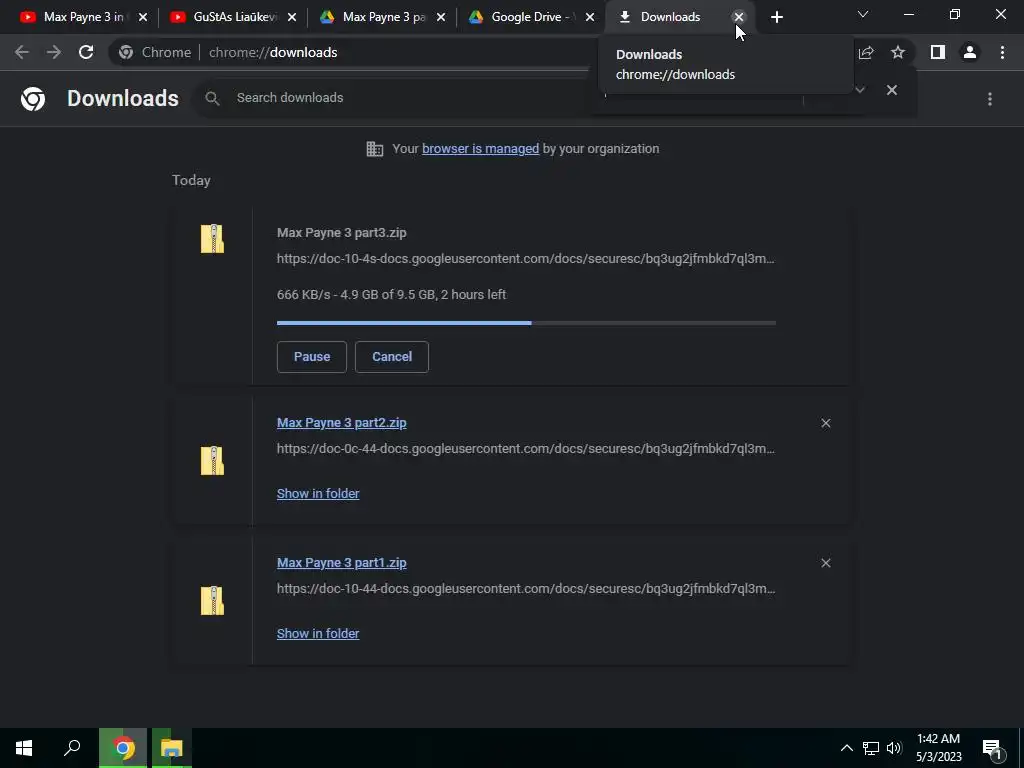1024x768 pixels.
Task: Focus the Search downloads field
Action: (x=398, y=98)
